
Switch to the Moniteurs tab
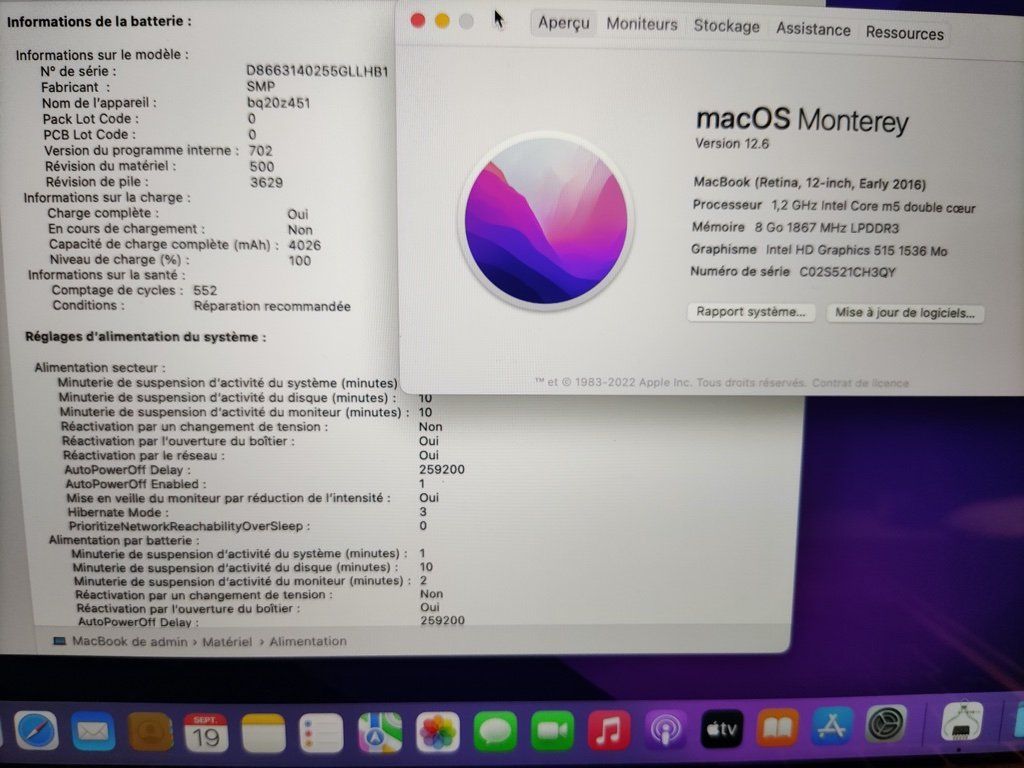642,24
